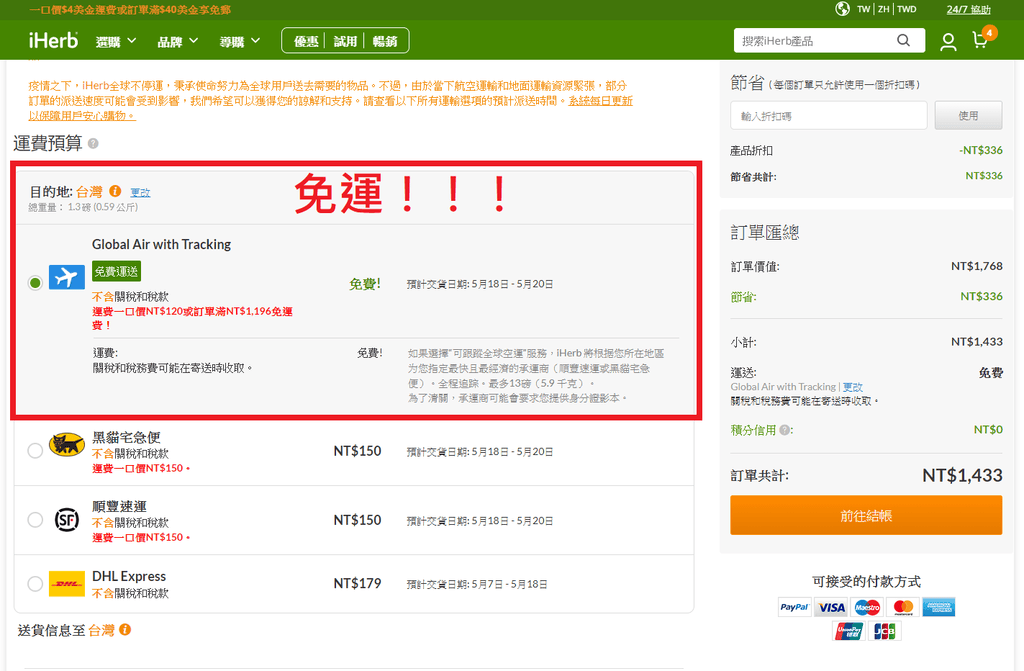Click the 台灣 destination text

tap(89, 191)
